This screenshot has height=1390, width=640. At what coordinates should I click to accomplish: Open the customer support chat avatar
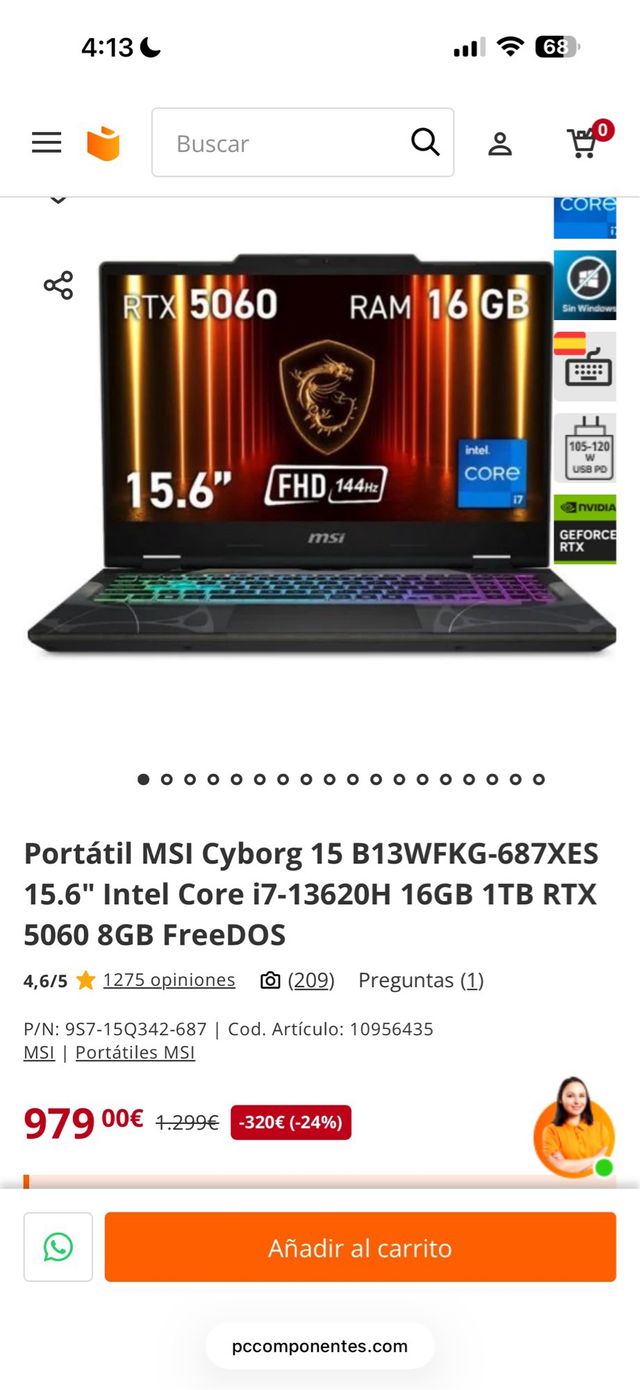pos(574,1127)
